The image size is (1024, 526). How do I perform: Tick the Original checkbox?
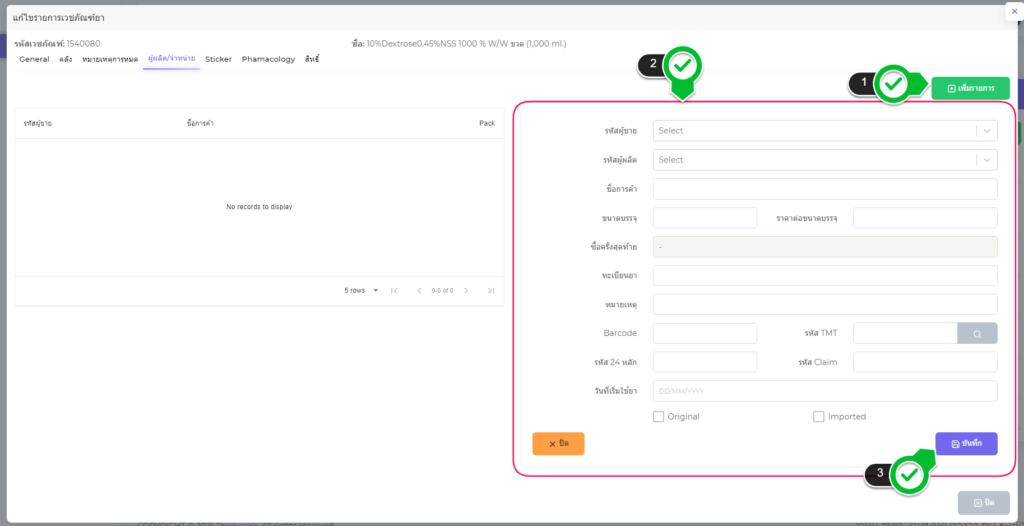[658, 416]
